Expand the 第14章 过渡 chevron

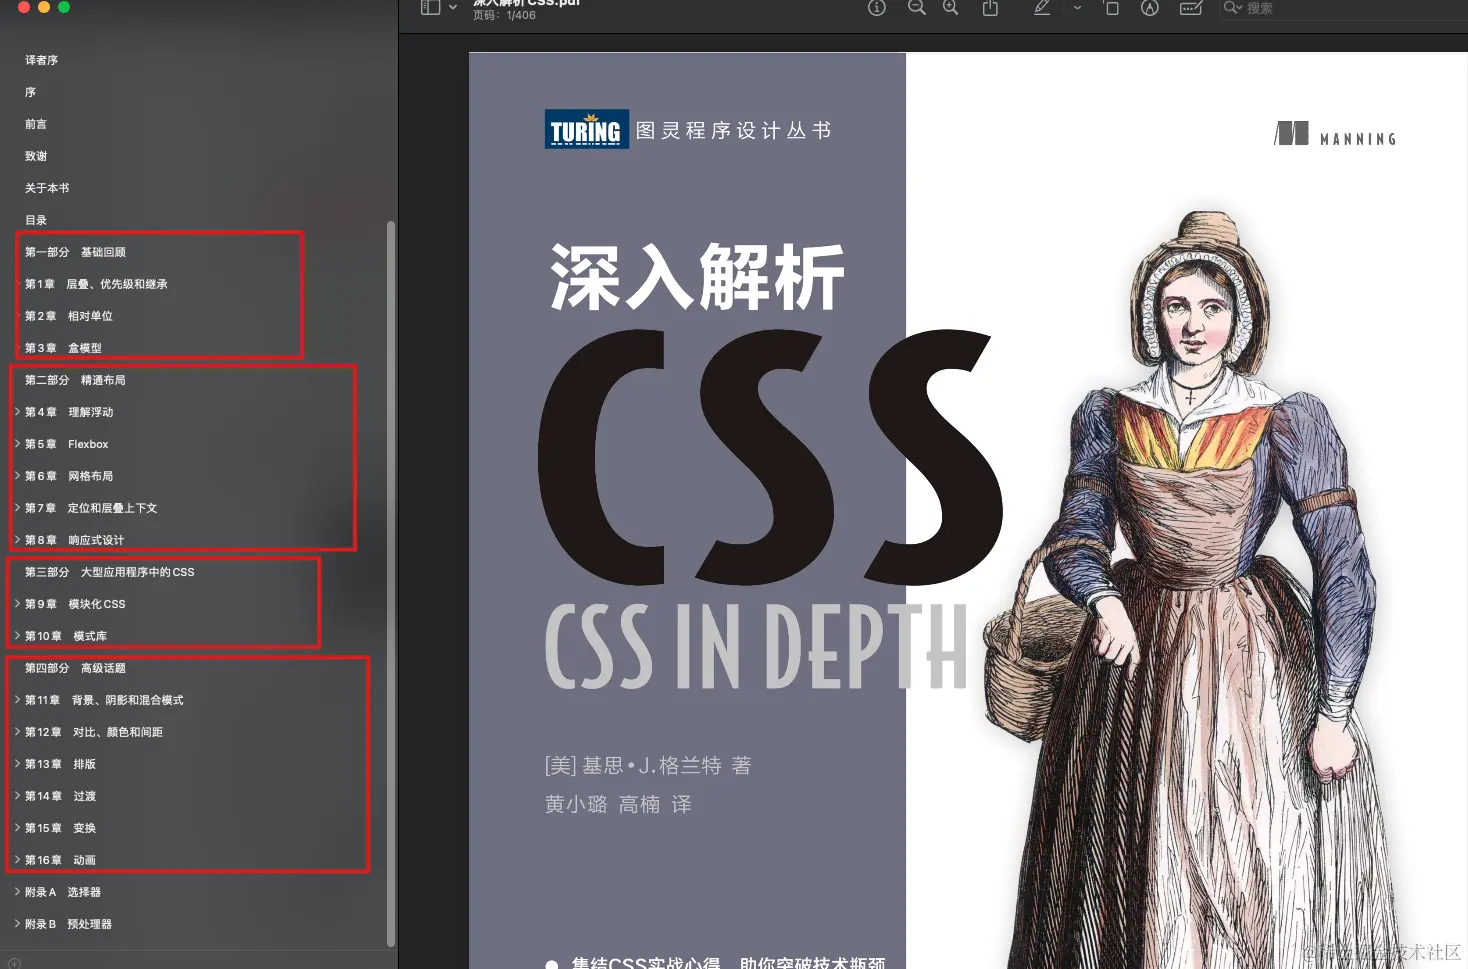(17, 796)
